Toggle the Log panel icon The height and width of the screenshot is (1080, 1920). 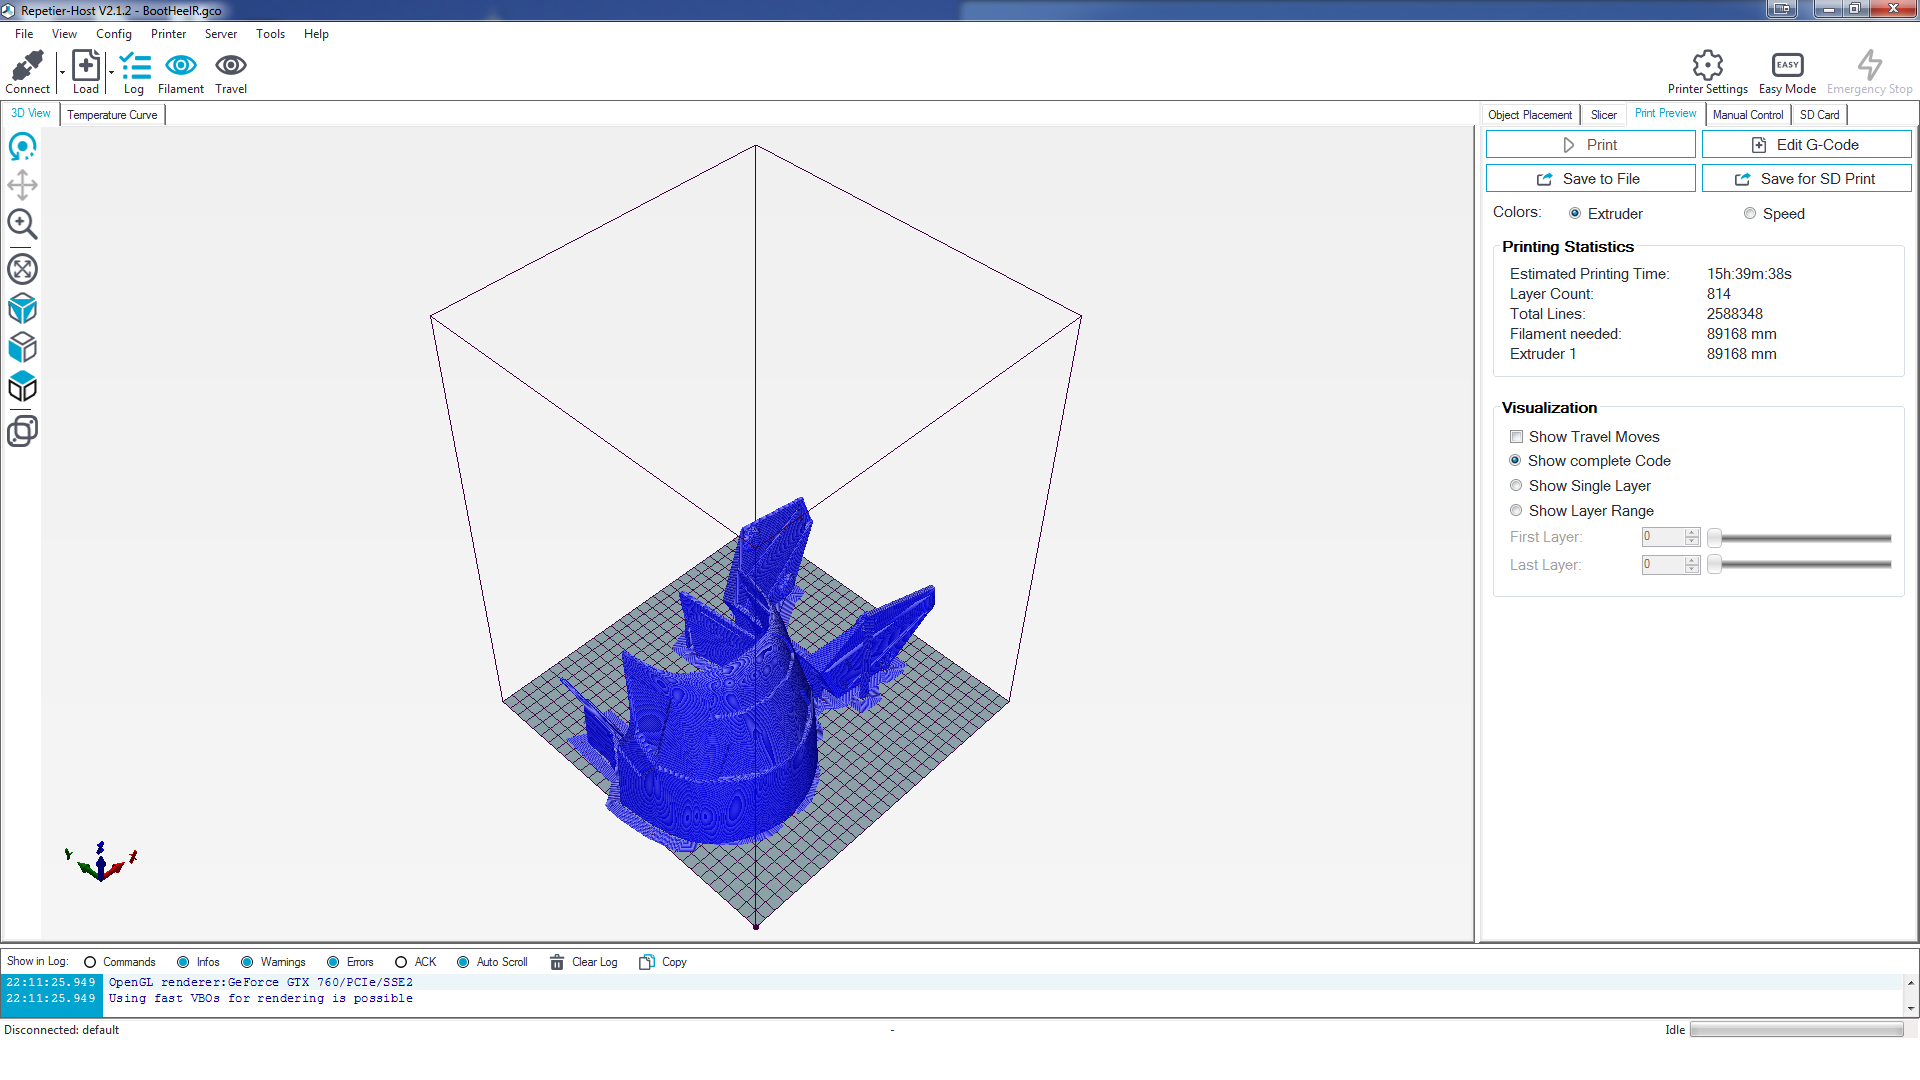click(134, 67)
